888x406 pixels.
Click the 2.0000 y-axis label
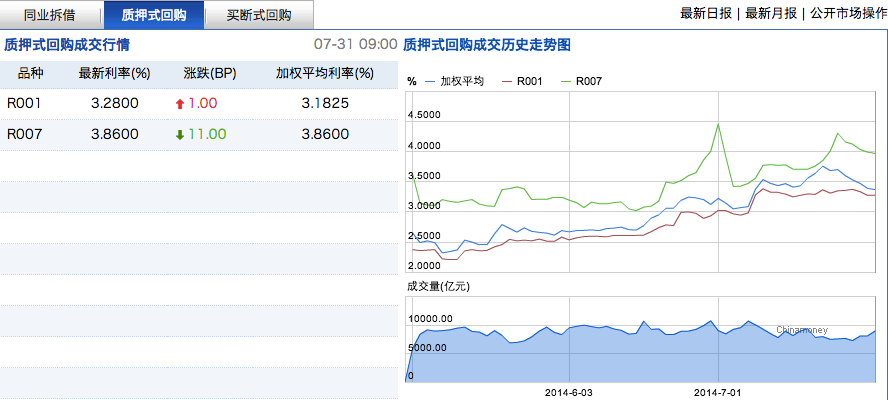point(424,266)
